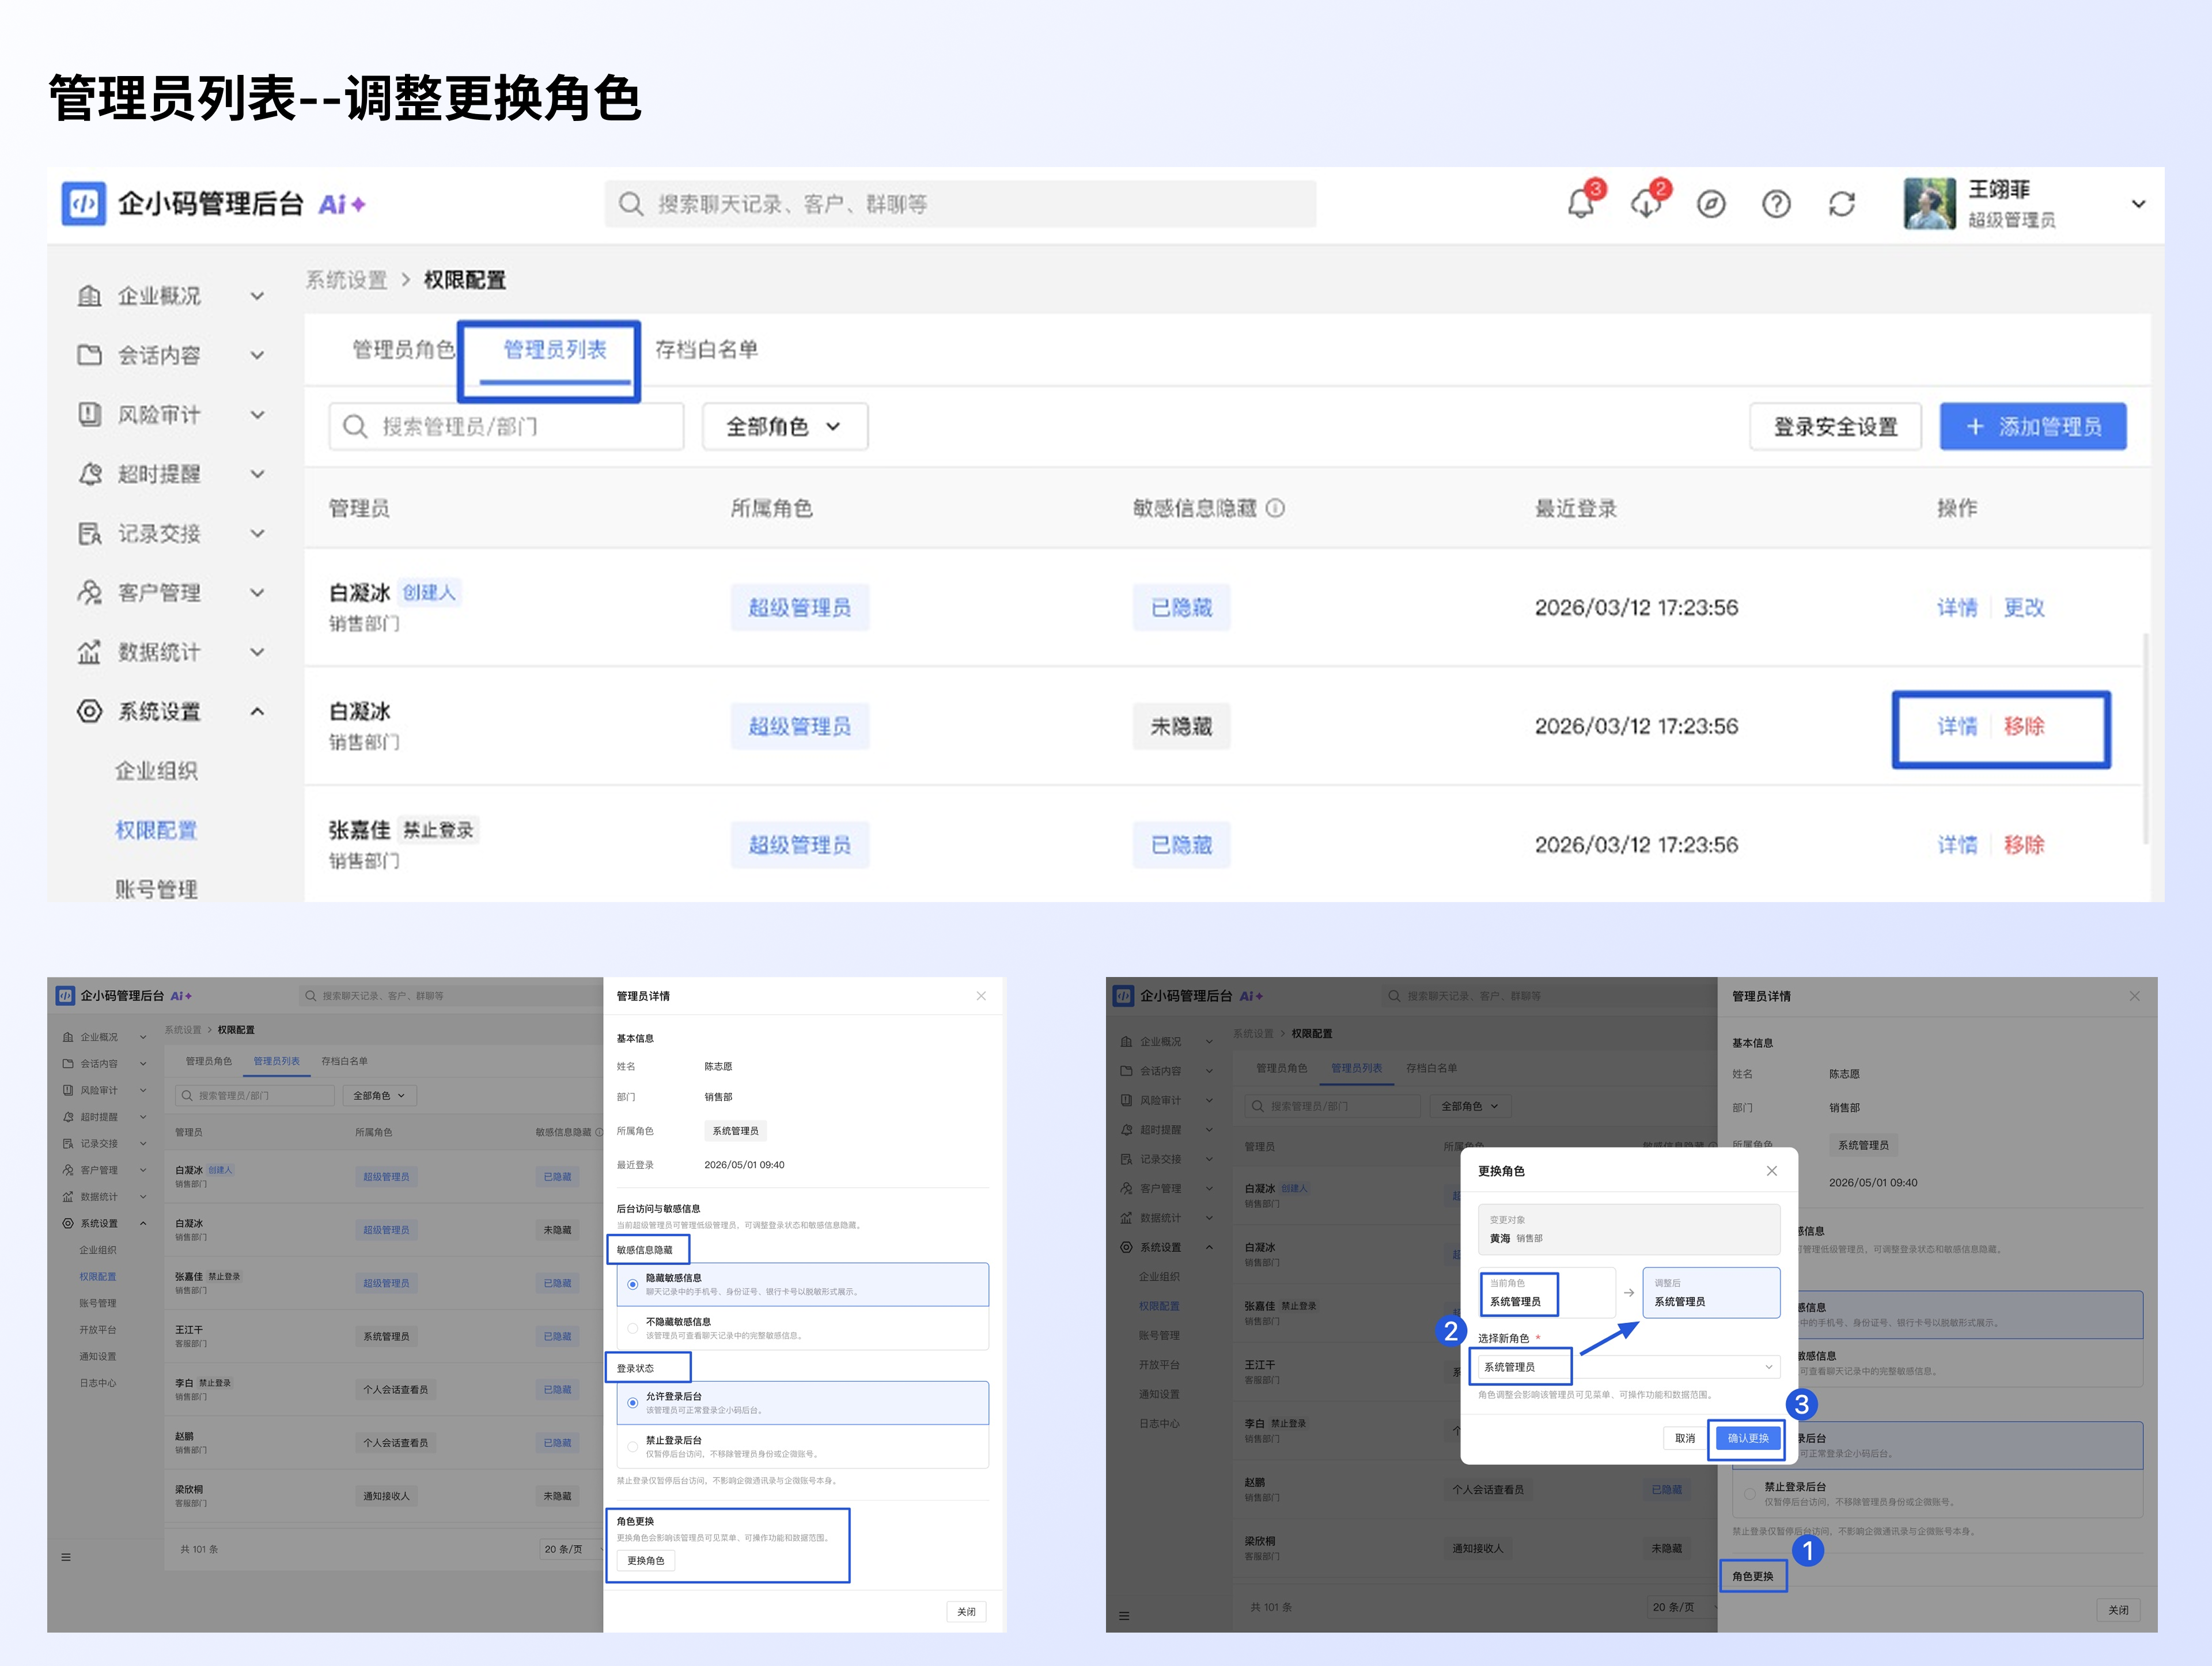
Task: Click the refresh icon beside 王翊菲's avatar
Action: 1841,204
